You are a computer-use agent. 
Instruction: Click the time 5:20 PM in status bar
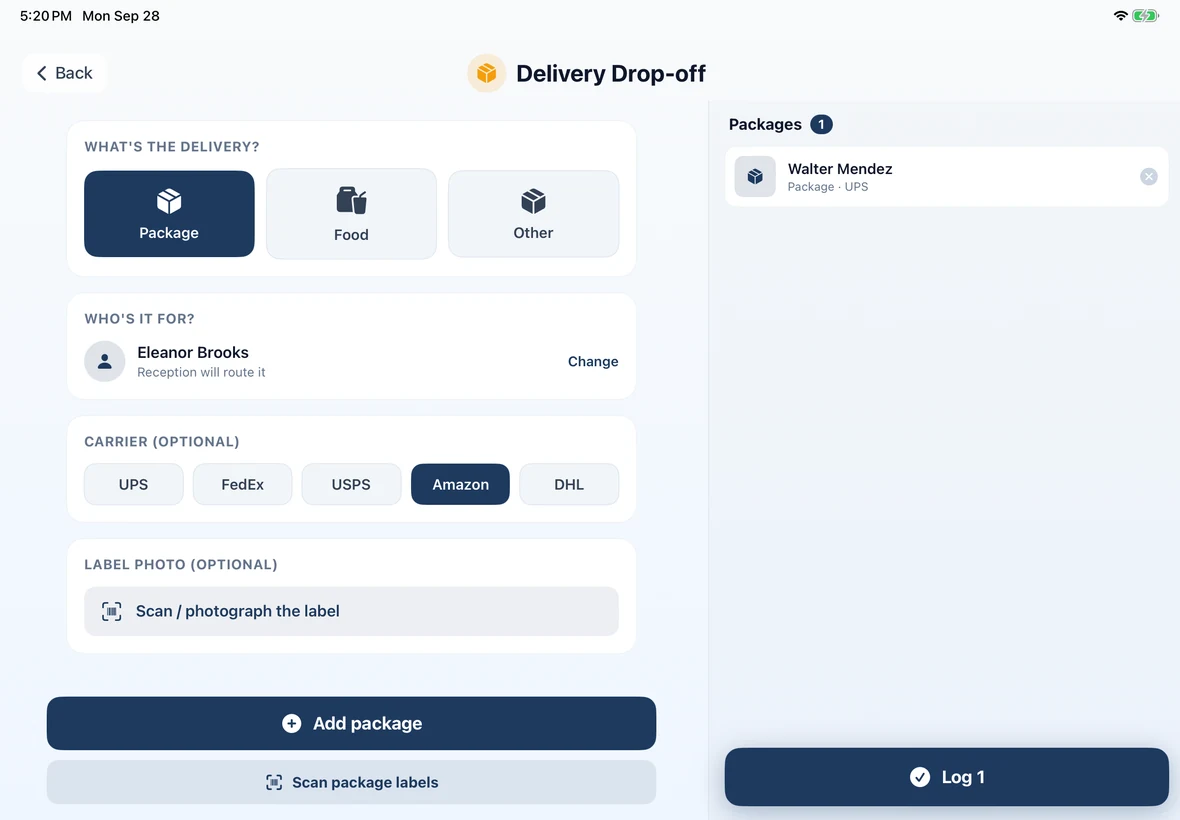(x=46, y=16)
